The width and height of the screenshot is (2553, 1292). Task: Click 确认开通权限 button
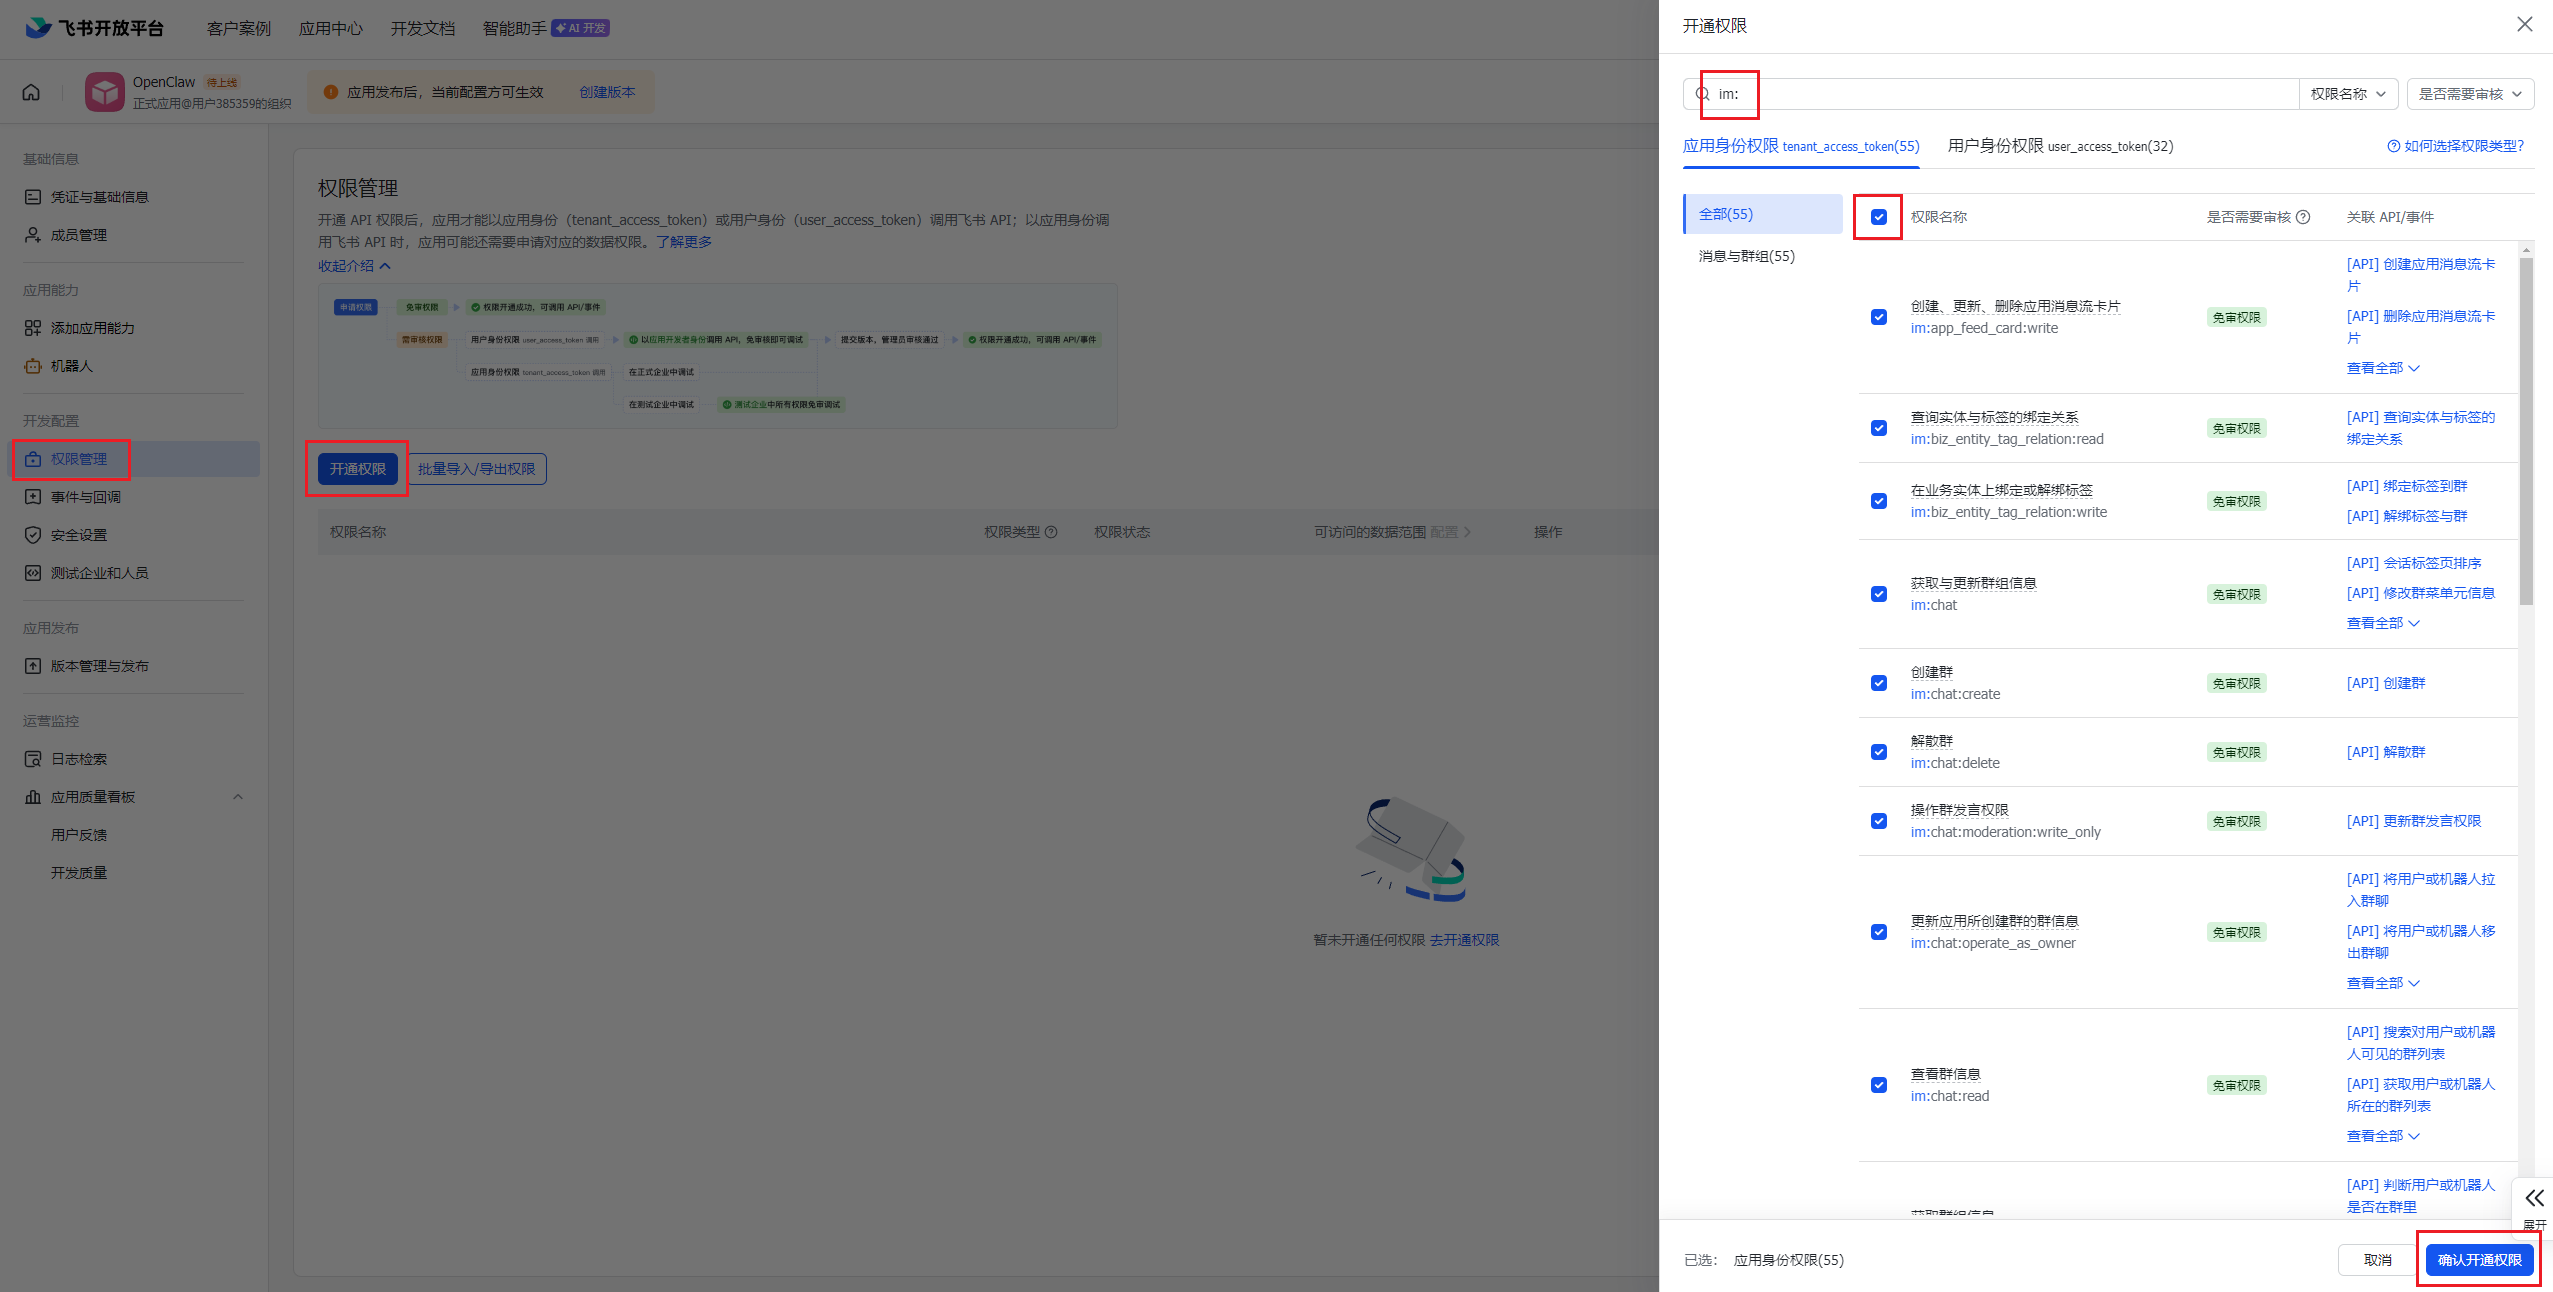point(2478,1260)
